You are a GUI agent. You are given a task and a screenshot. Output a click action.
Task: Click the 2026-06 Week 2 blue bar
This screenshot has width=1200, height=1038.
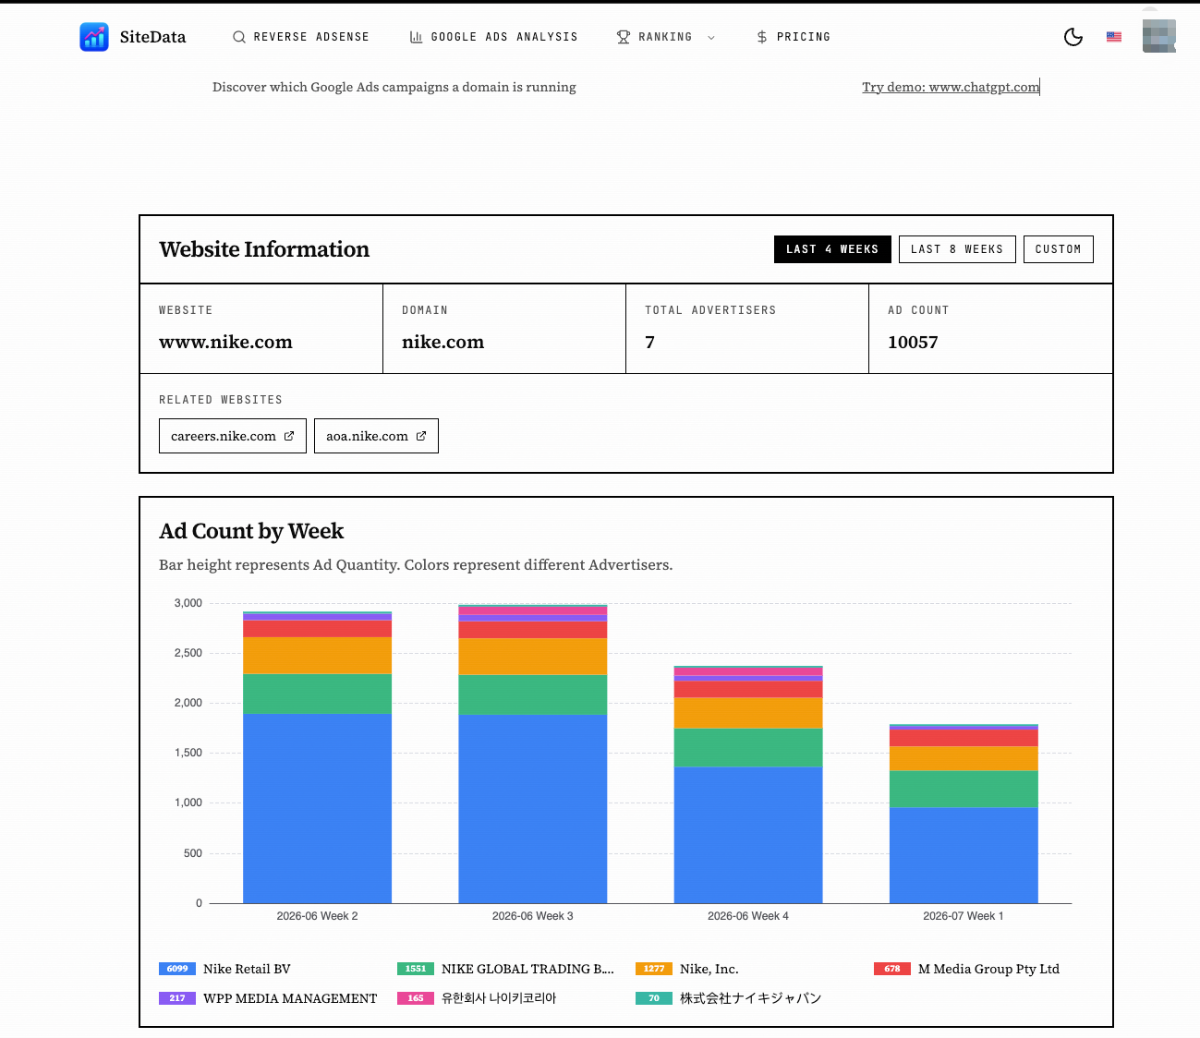tap(317, 808)
